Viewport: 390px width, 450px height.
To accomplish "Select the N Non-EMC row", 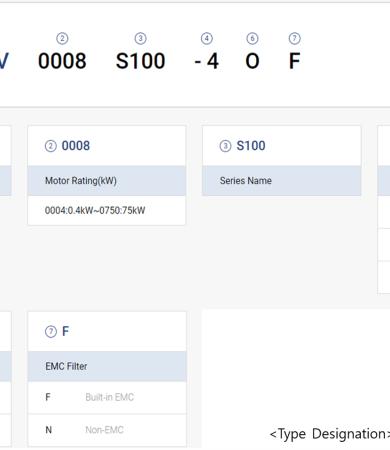I will tap(107, 430).
